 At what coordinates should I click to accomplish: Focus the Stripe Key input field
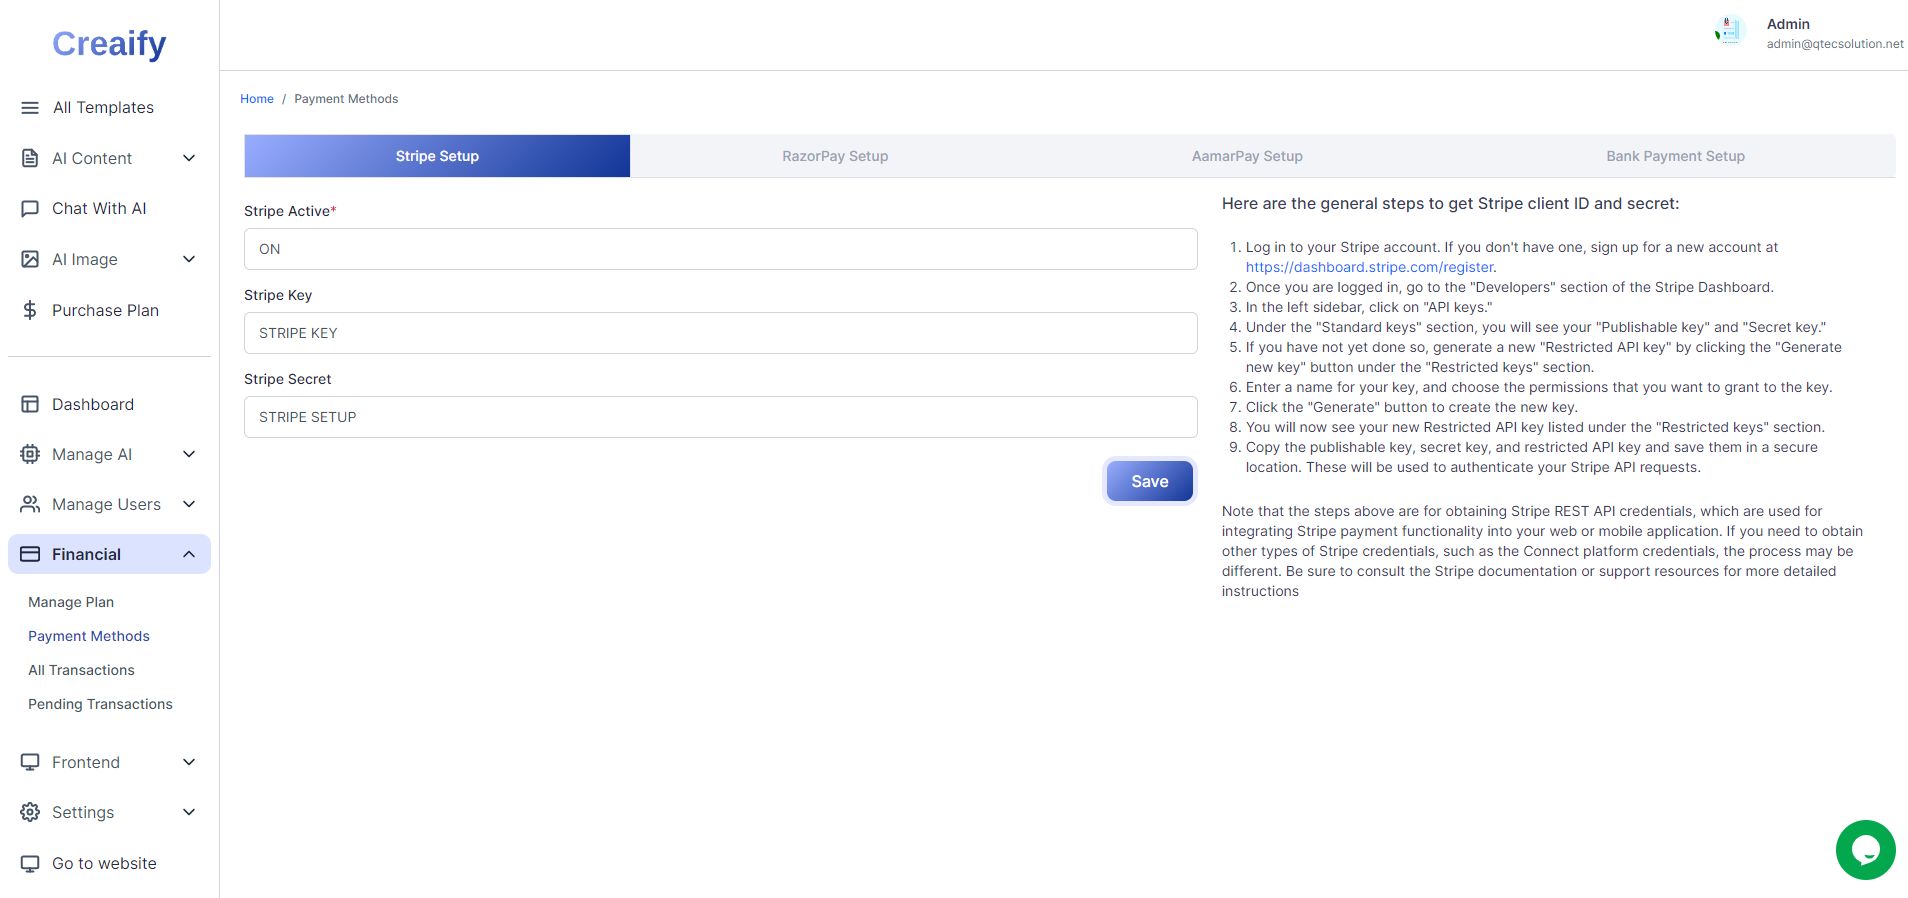720,333
